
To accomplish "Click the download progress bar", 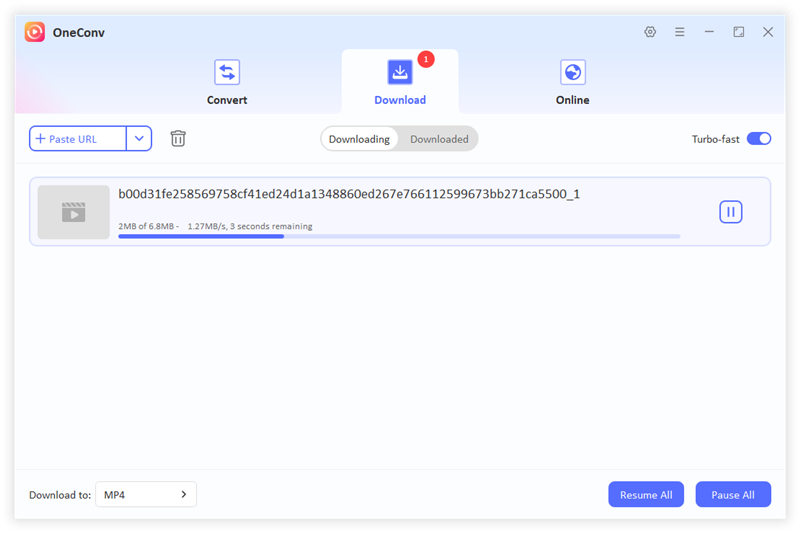I will click(x=399, y=236).
